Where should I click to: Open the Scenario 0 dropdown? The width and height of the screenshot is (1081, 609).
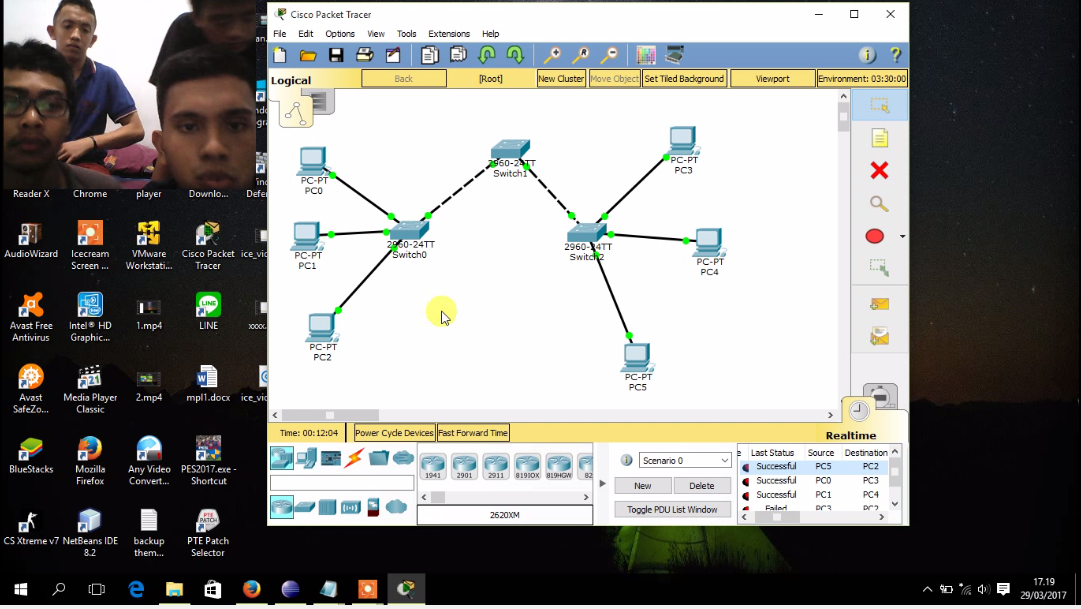pyautogui.click(x=685, y=460)
